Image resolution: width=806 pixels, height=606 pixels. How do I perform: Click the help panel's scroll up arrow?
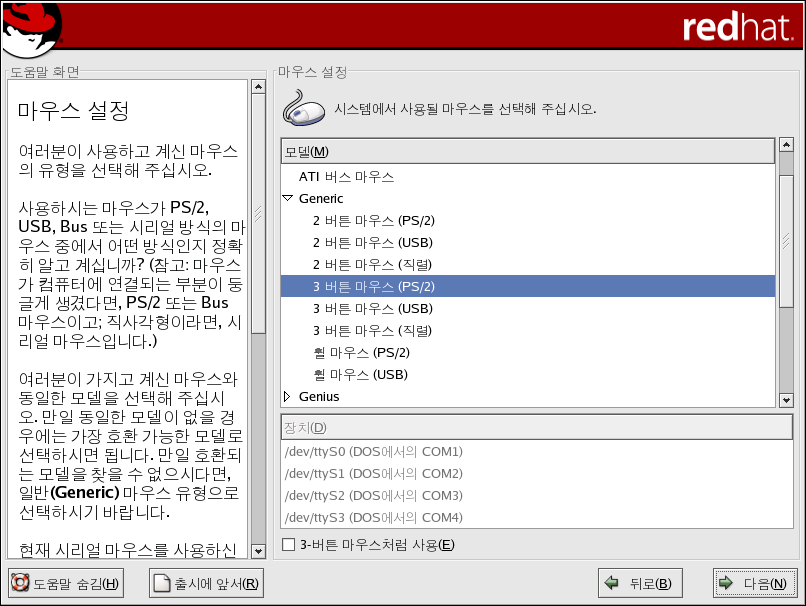[x=257, y=87]
